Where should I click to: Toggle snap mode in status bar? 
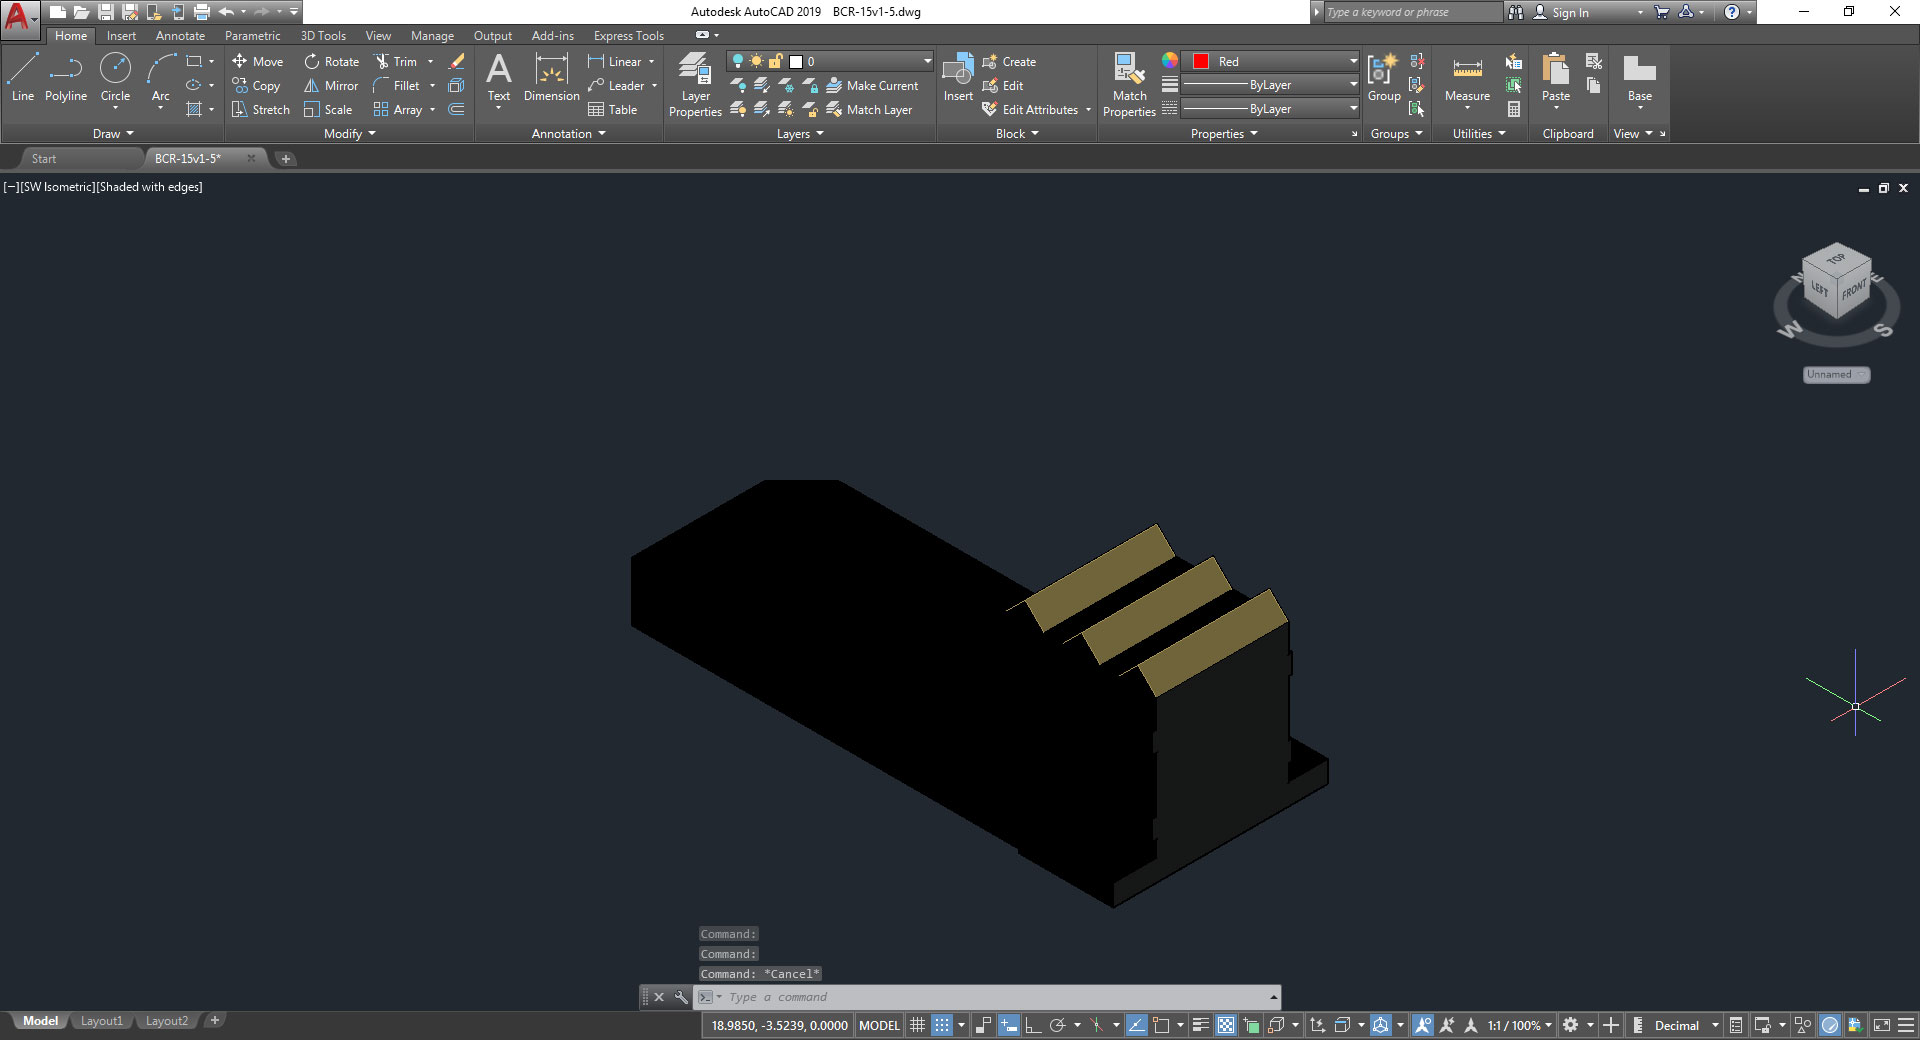pyautogui.click(x=942, y=1025)
